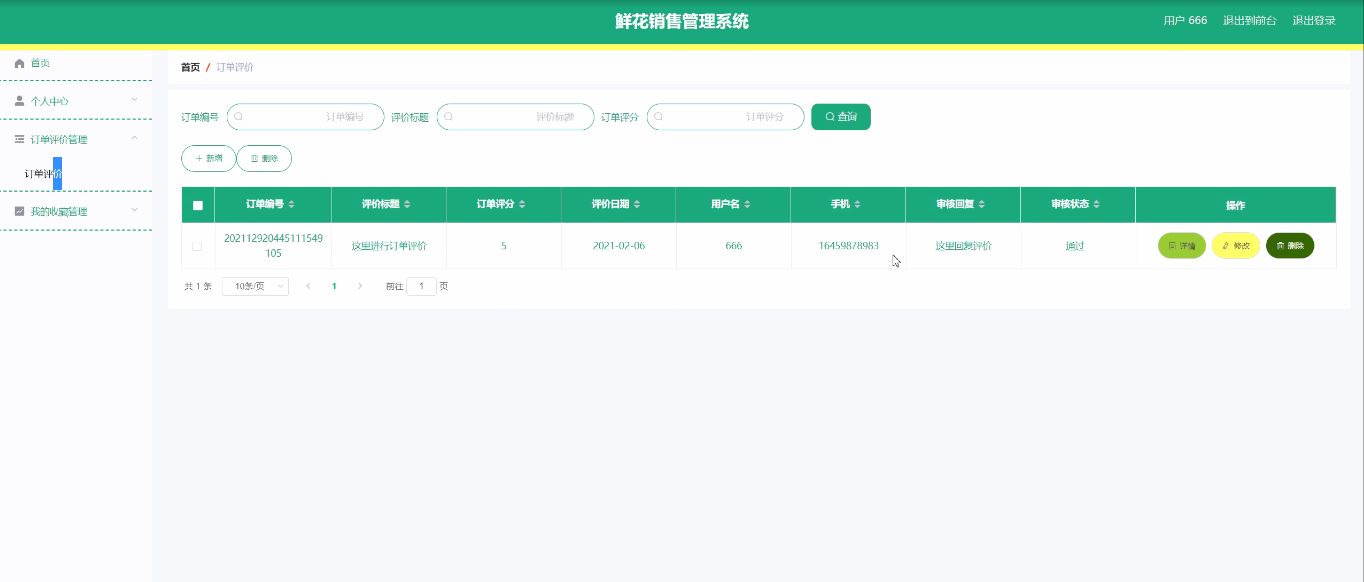
Task: Click the search icon in 订单评分 field
Action: click(658, 117)
